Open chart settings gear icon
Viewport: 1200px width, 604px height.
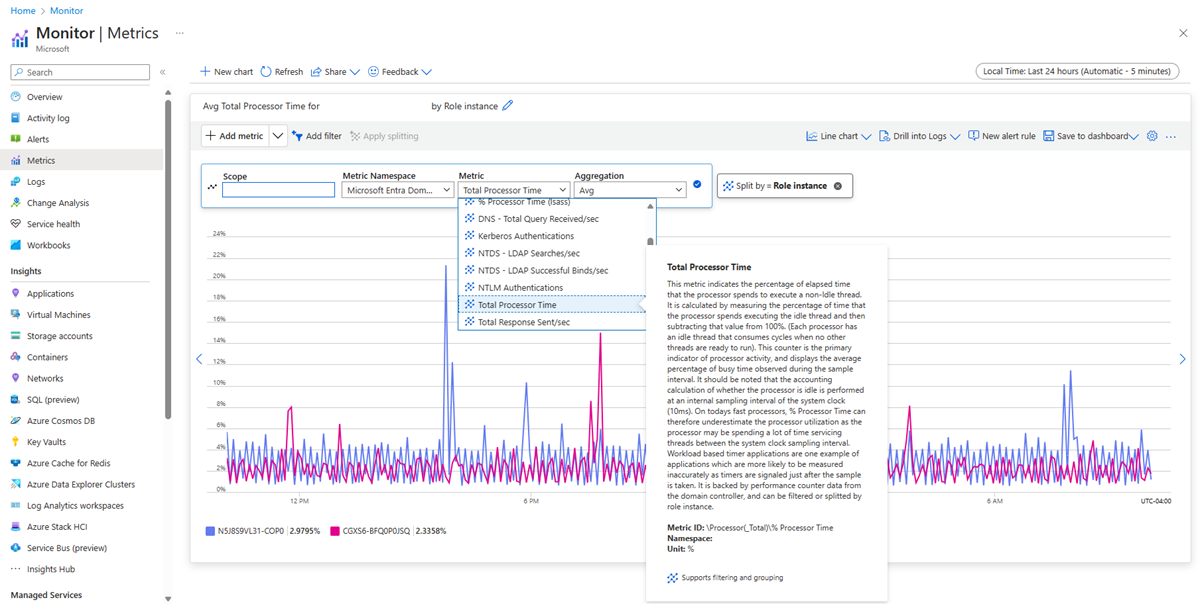tap(1152, 136)
